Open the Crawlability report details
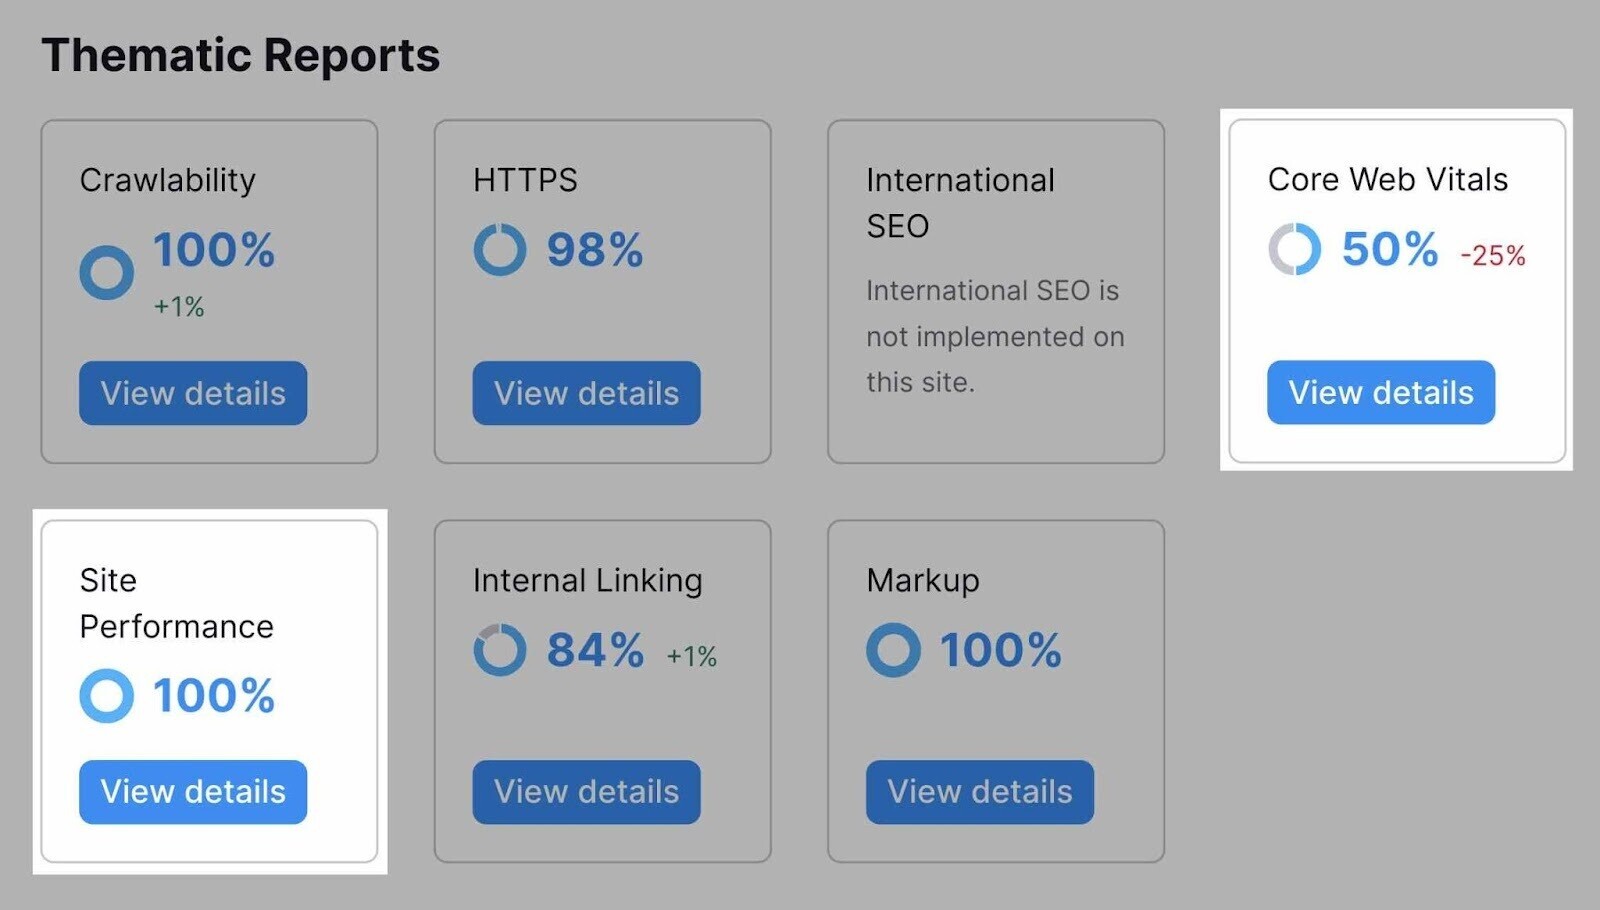Screen dimensions: 1600x910 (x=192, y=393)
